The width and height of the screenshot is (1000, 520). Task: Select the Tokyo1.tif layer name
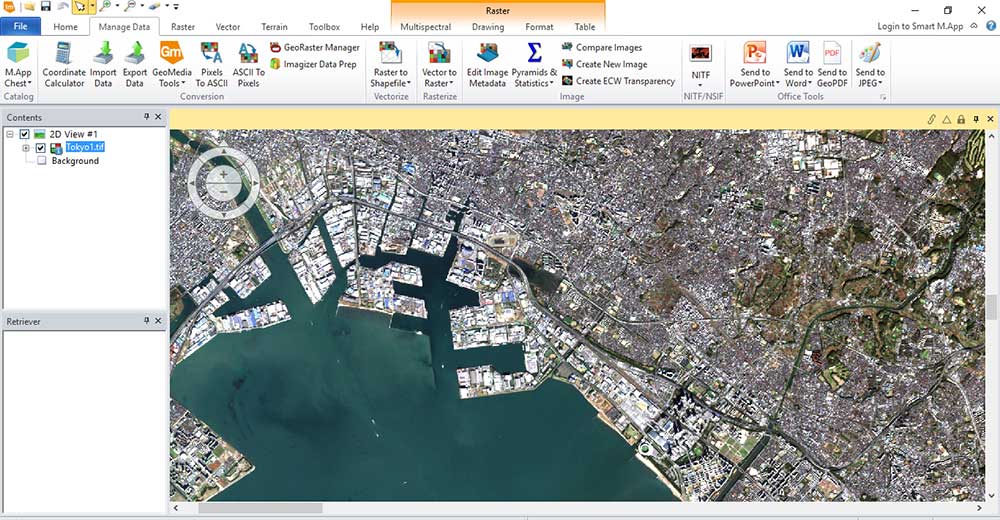(x=85, y=147)
